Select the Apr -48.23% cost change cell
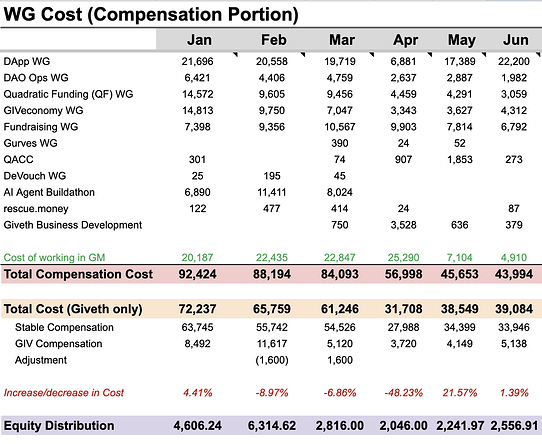542x444 pixels. tap(403, 393)
